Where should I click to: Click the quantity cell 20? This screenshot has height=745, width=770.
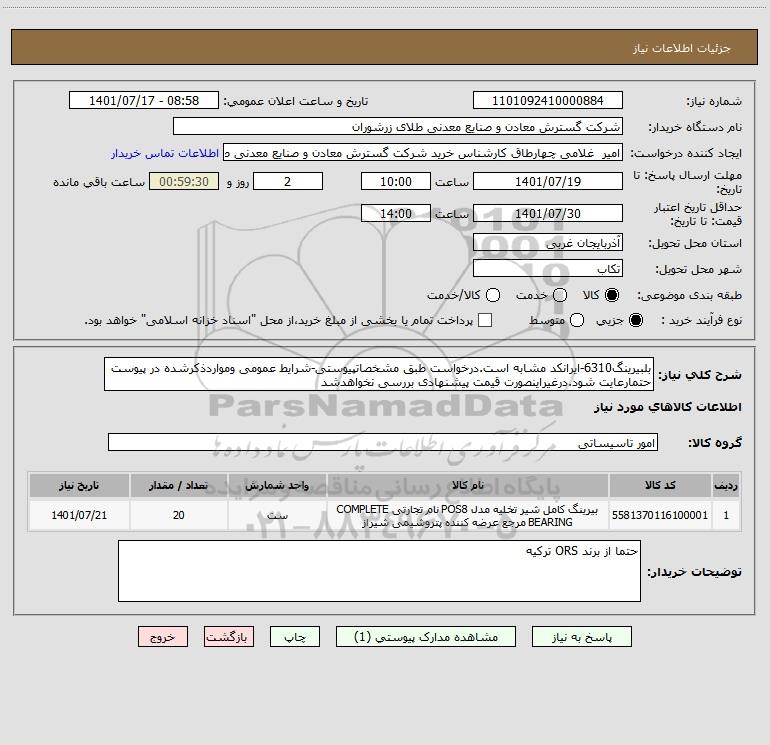178,515
